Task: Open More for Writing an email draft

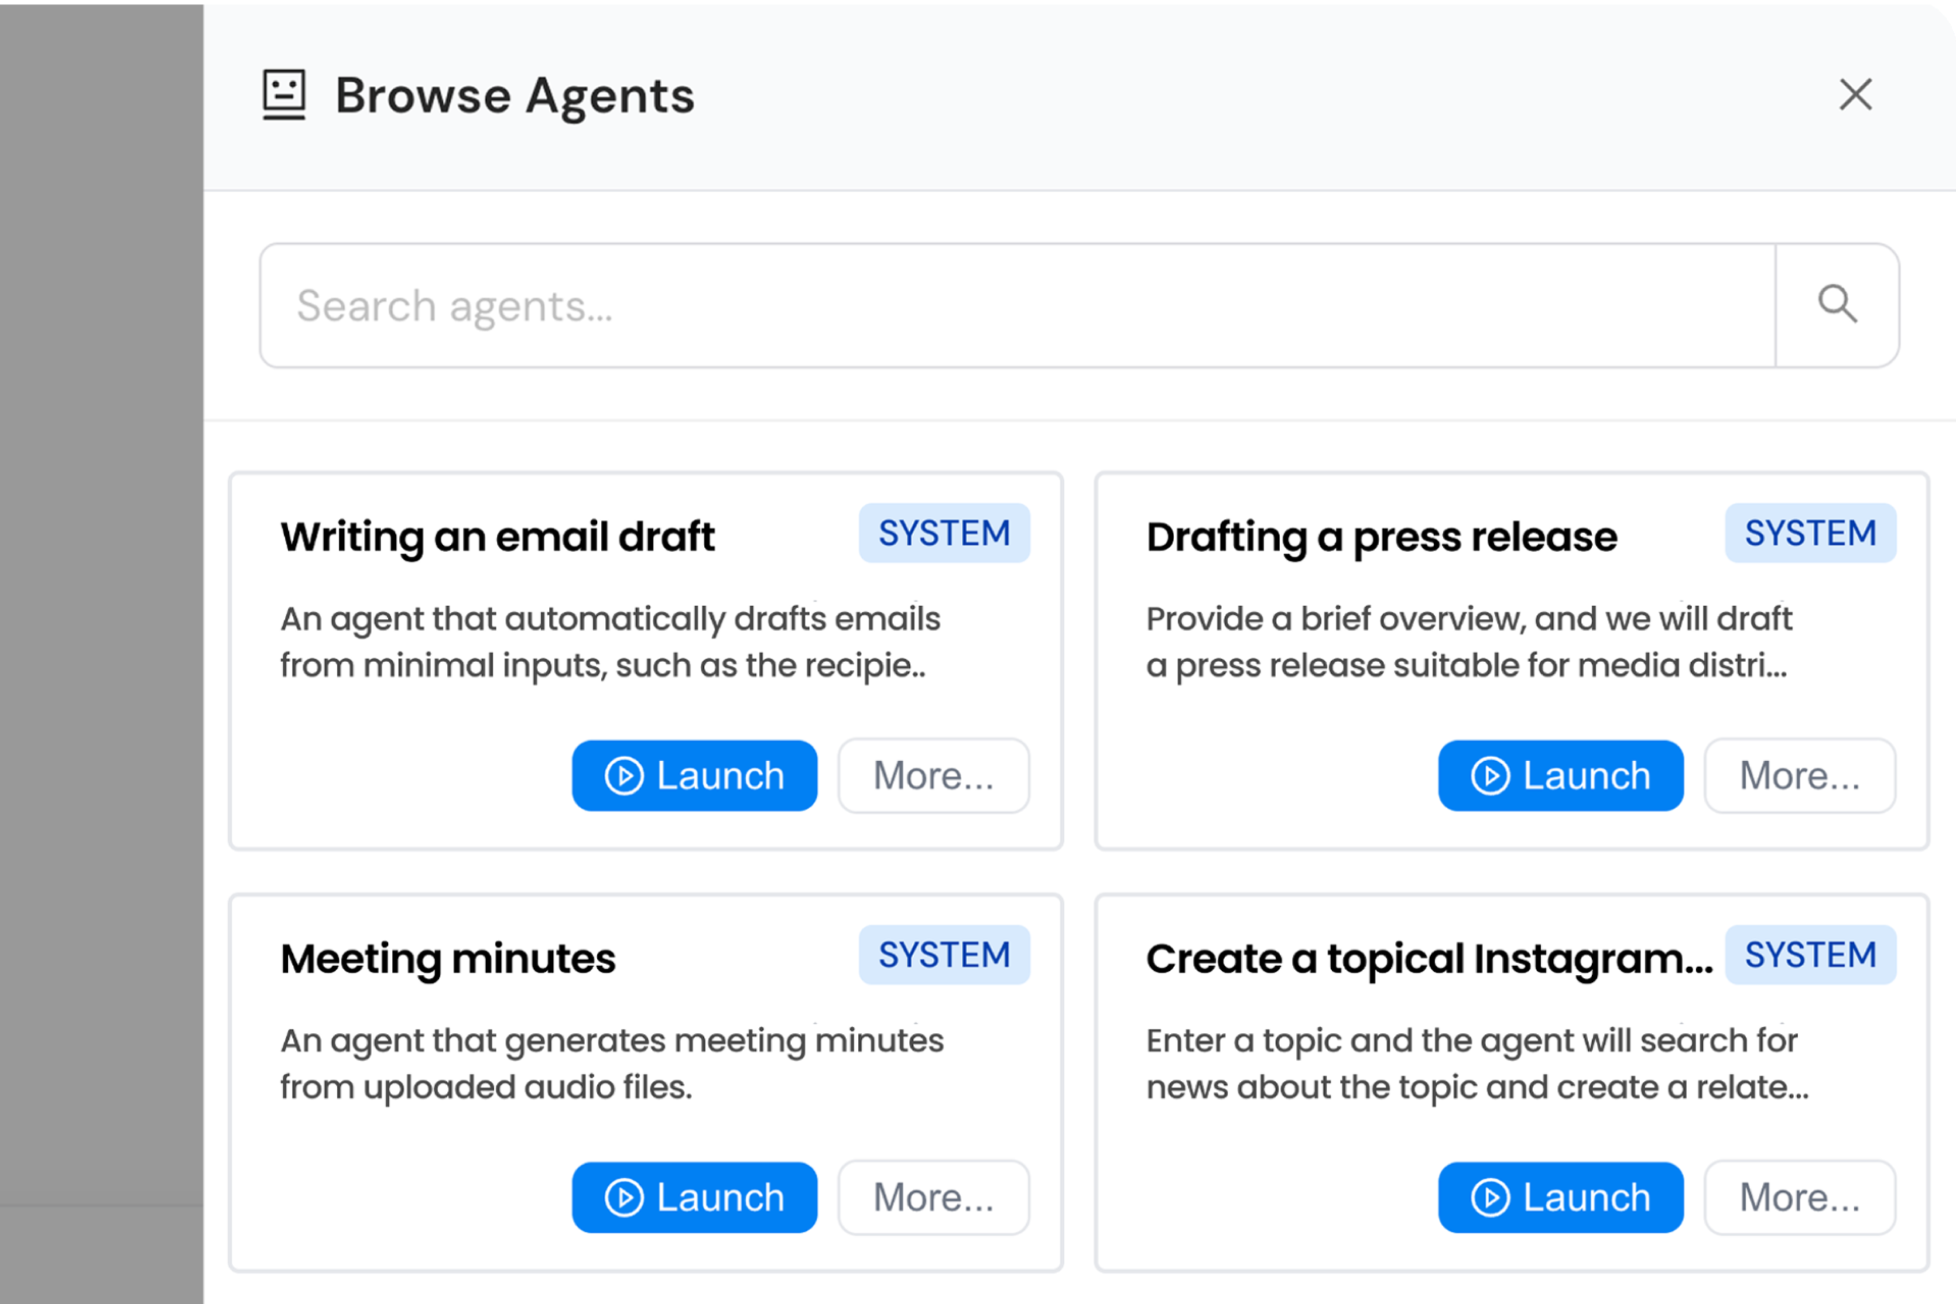Action: pyautogui.click(x=933, y=775)
